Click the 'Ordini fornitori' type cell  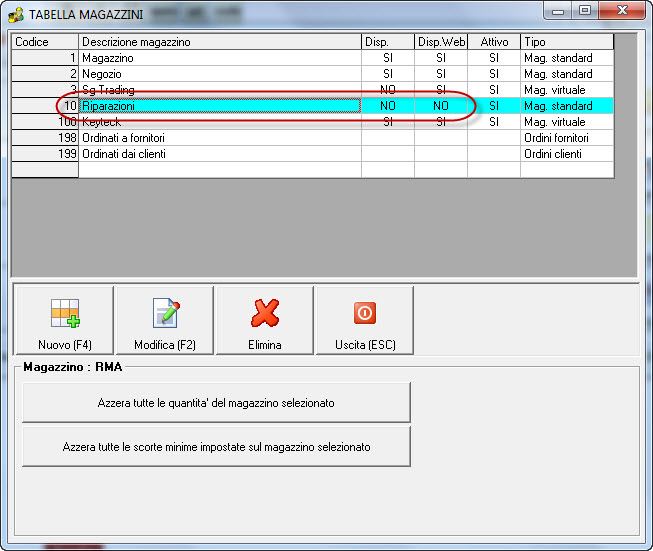567,137
